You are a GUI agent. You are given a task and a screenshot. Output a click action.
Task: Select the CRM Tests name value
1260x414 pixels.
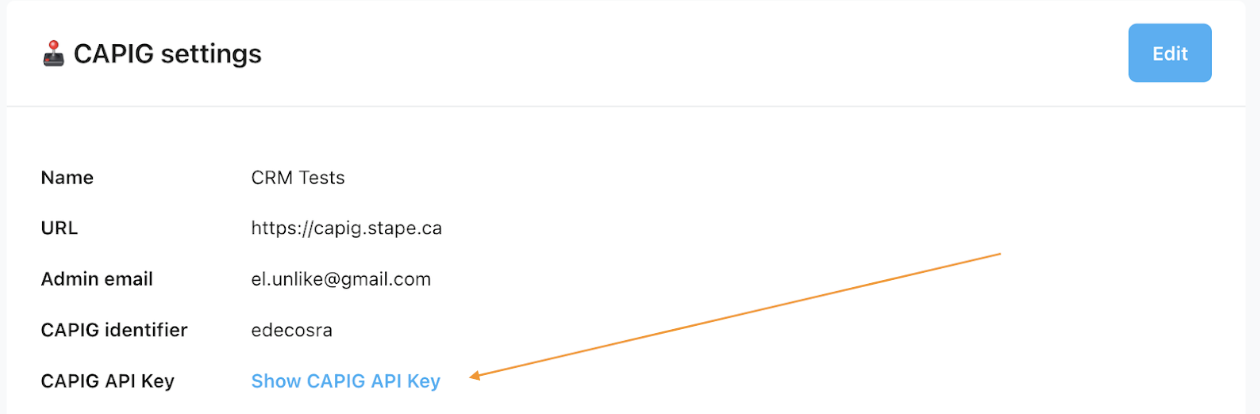[x=298, y=178]
